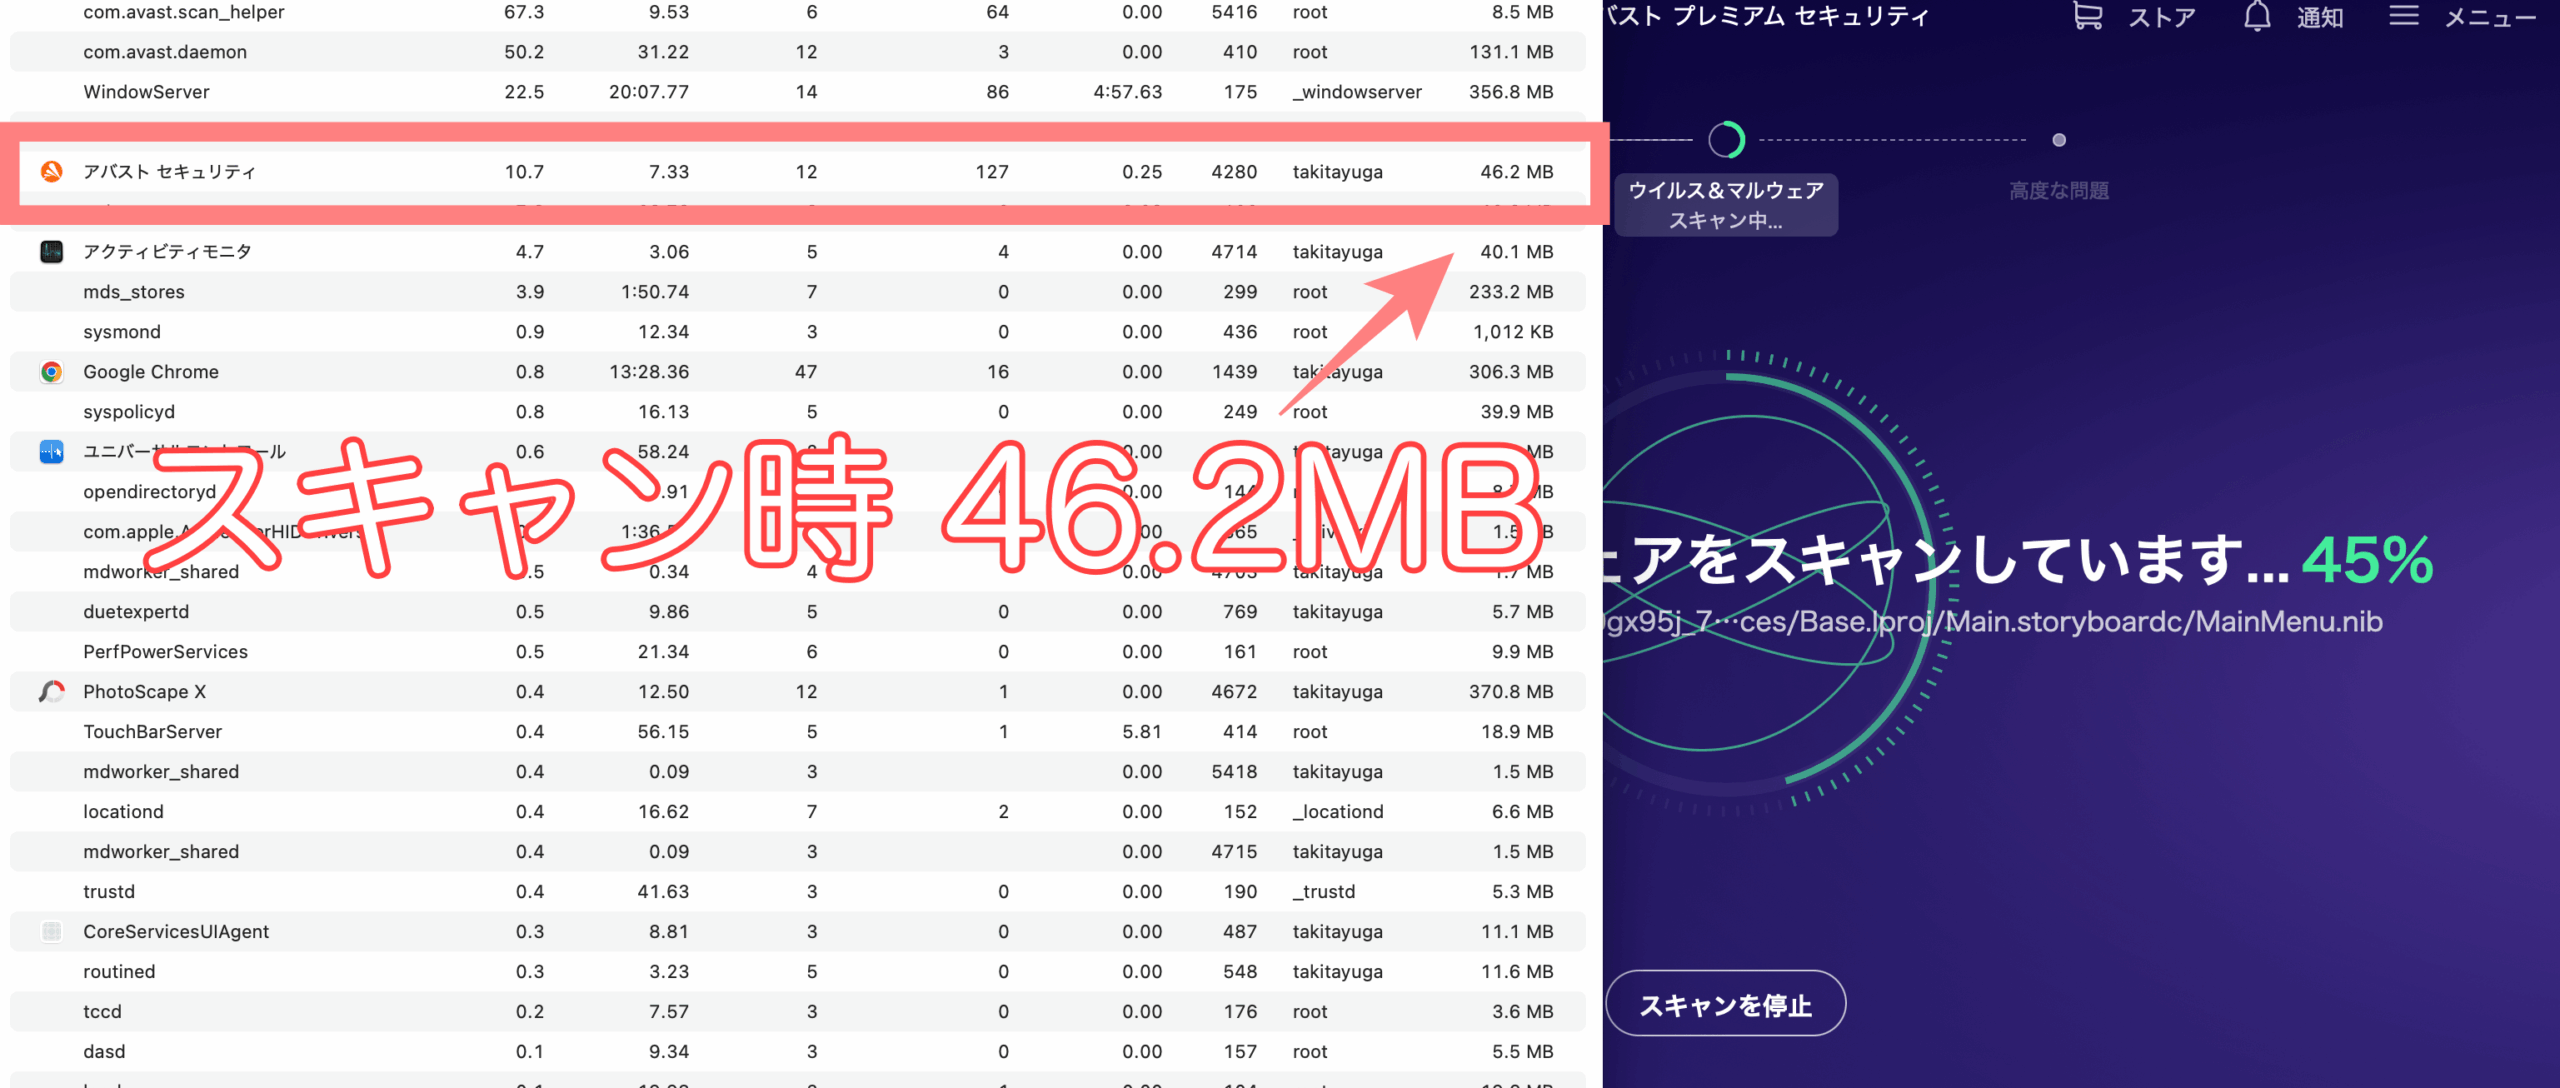Open the Avast notifications bell icon
The width and height of the screenshot is (2560, 1088).
[x=2257, y=16]
